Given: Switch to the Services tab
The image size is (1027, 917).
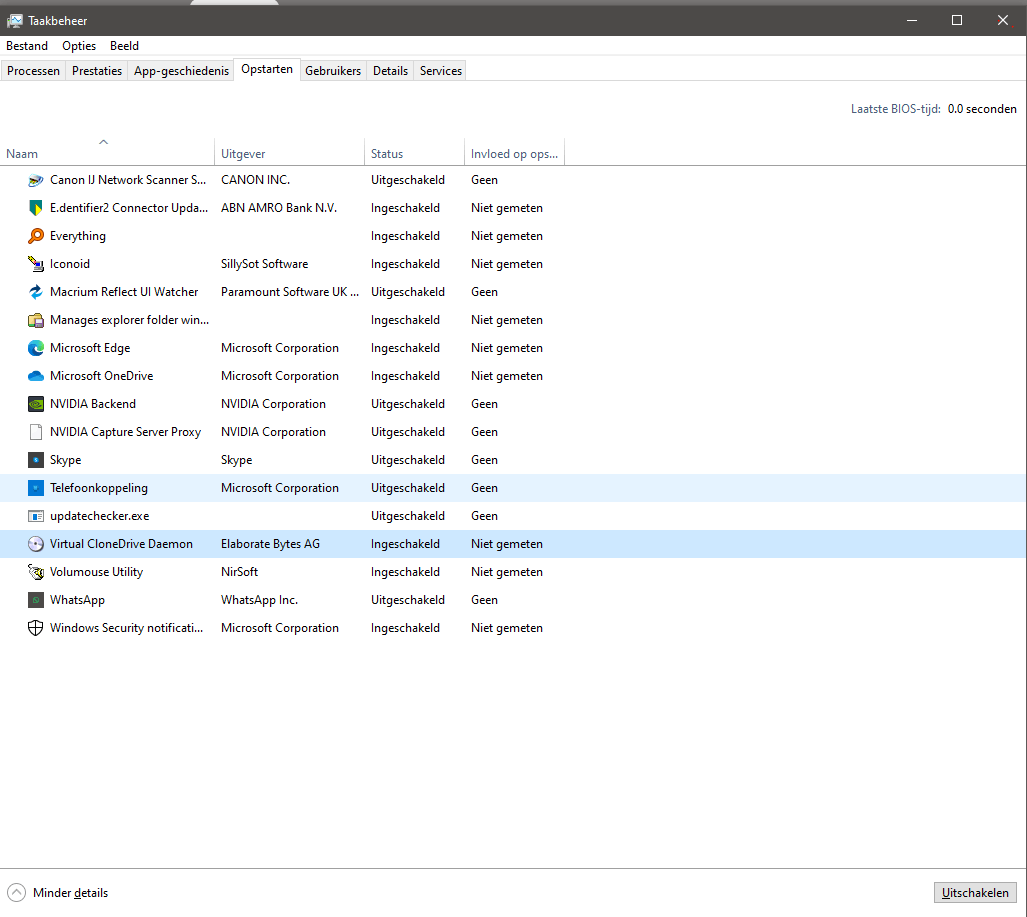Looking at the screenshot, I should click(x=441, y=71).
